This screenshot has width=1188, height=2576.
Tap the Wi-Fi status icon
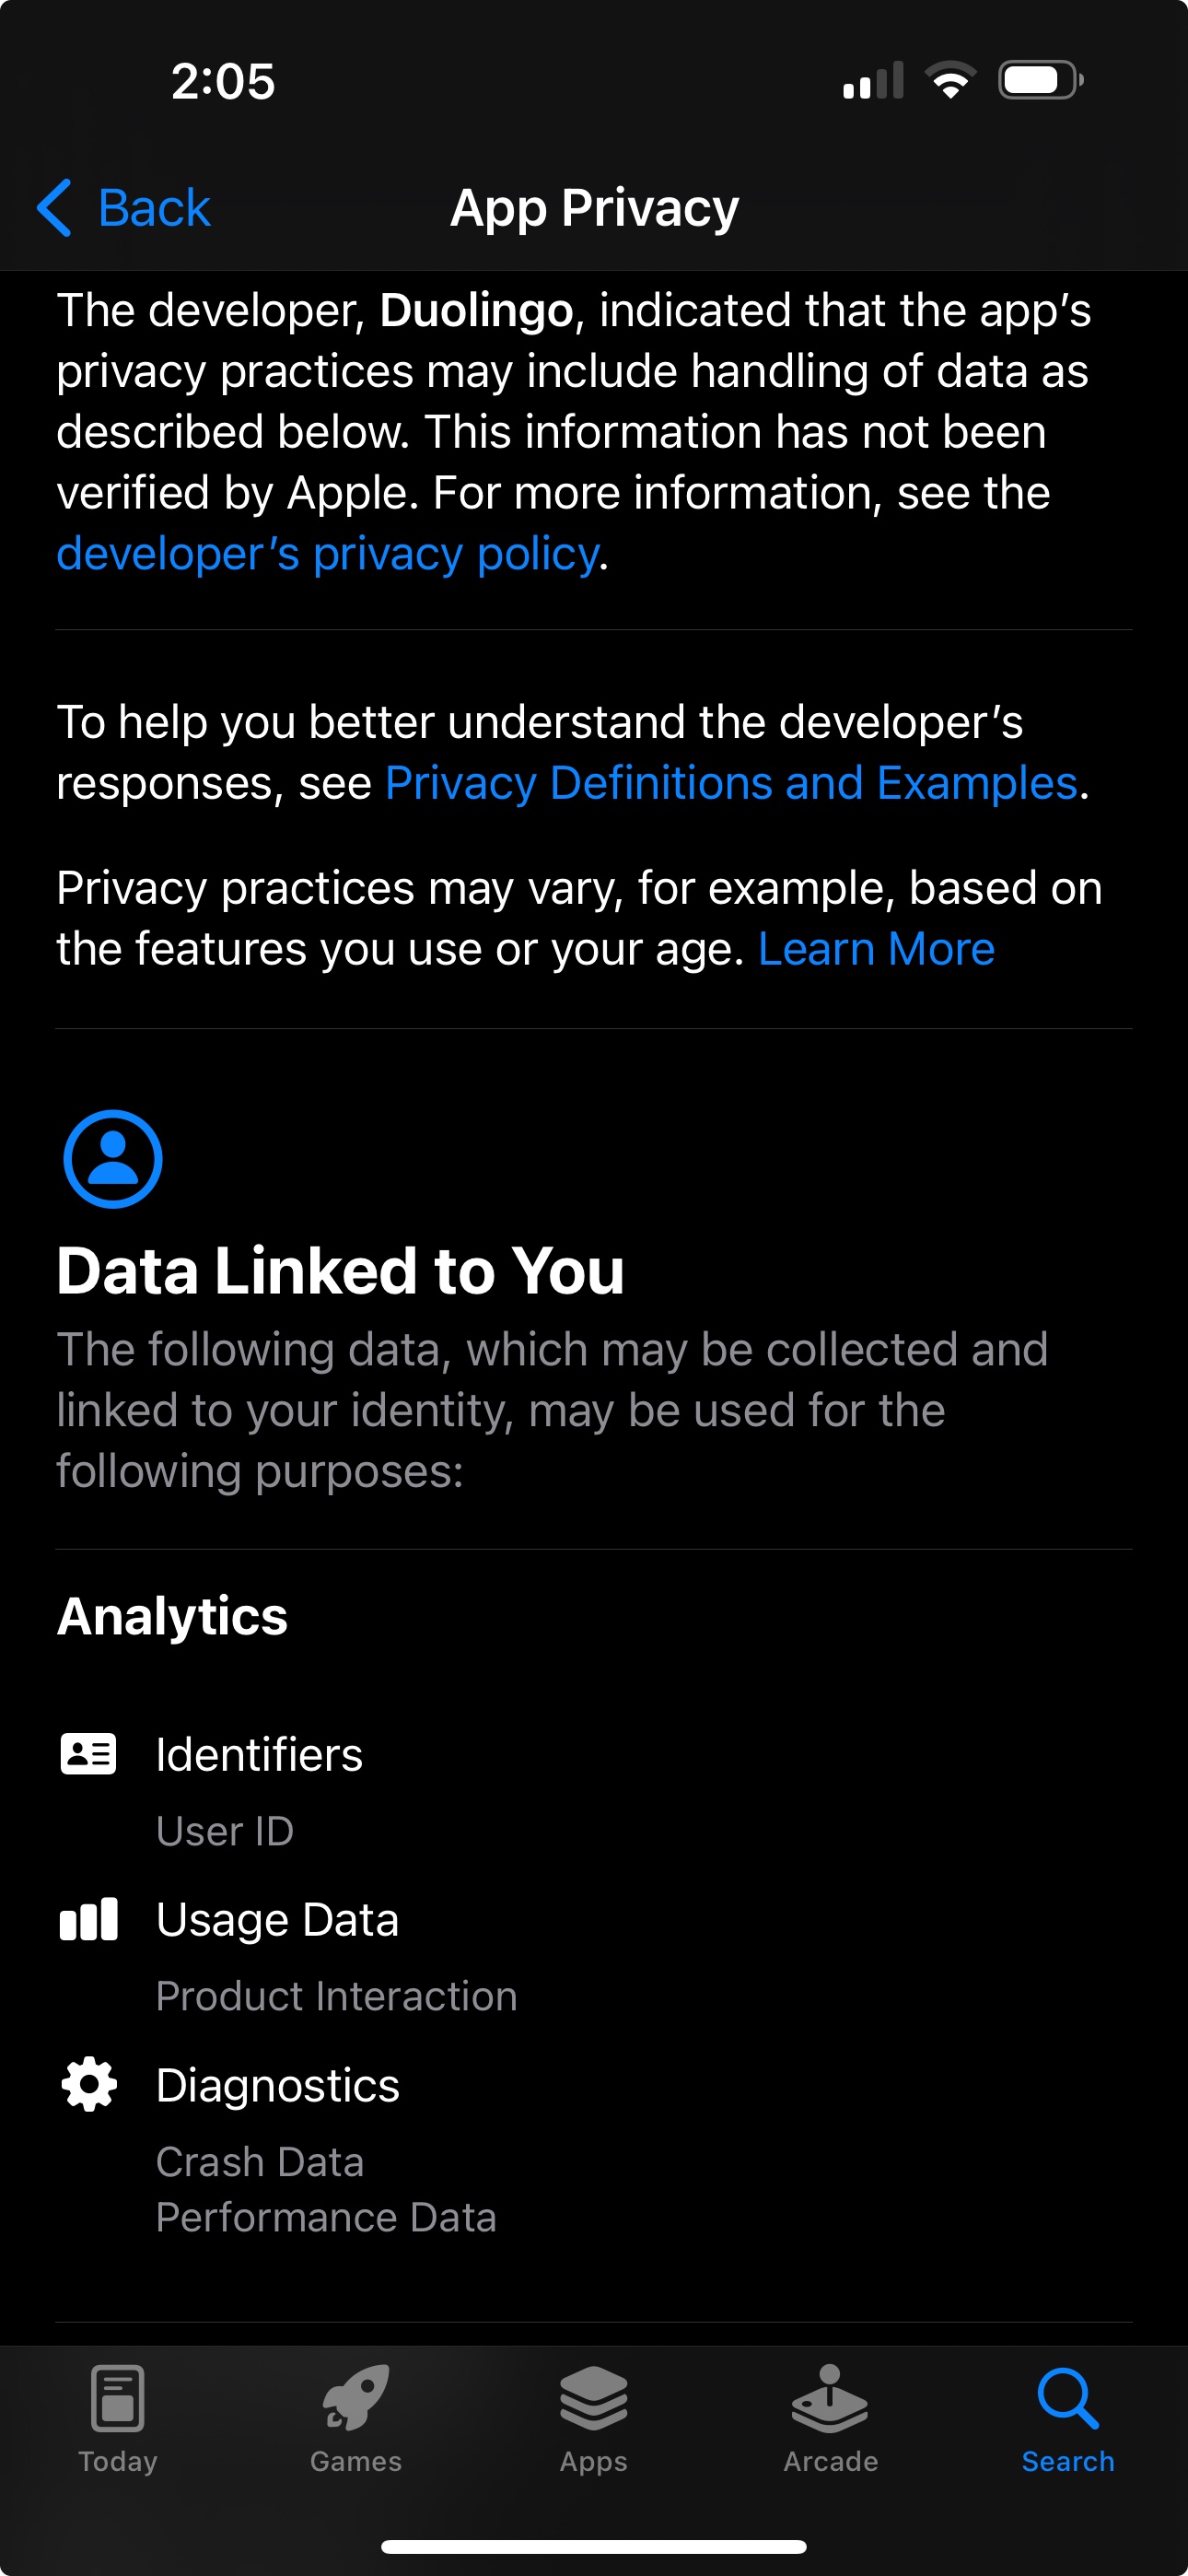[x=950, y=80]
